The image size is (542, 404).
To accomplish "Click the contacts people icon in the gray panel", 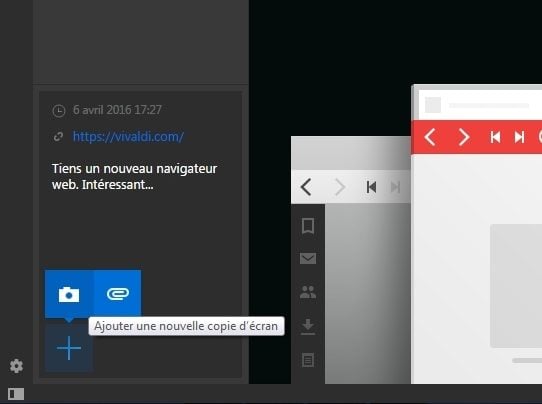I will (308, 292).
